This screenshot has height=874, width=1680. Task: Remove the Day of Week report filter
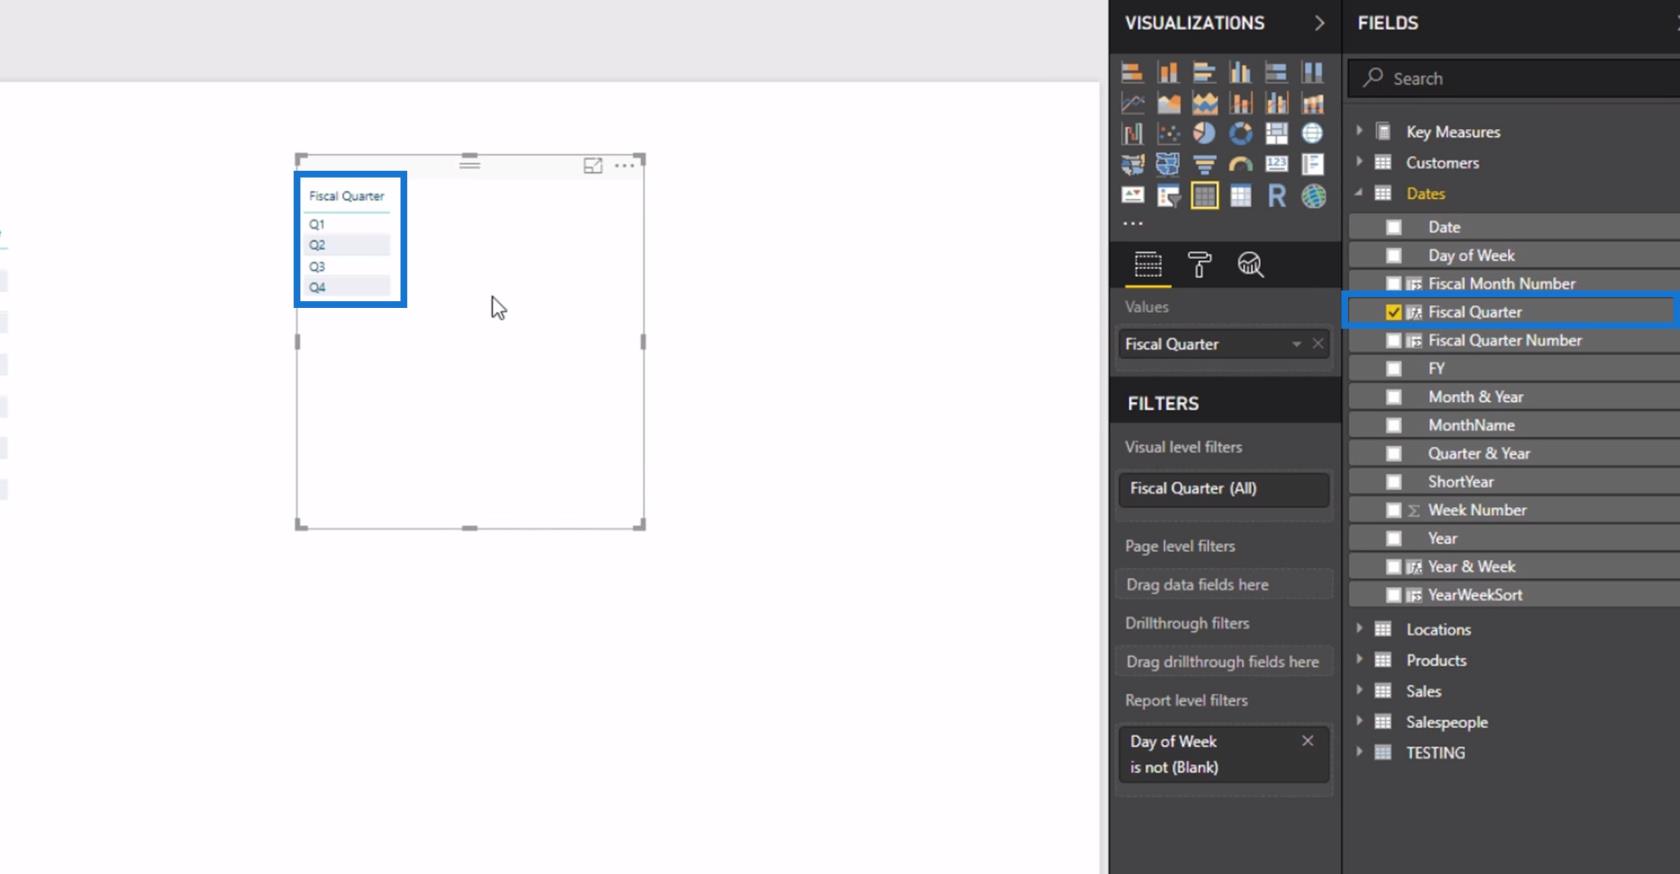[x=1307, y=741]
